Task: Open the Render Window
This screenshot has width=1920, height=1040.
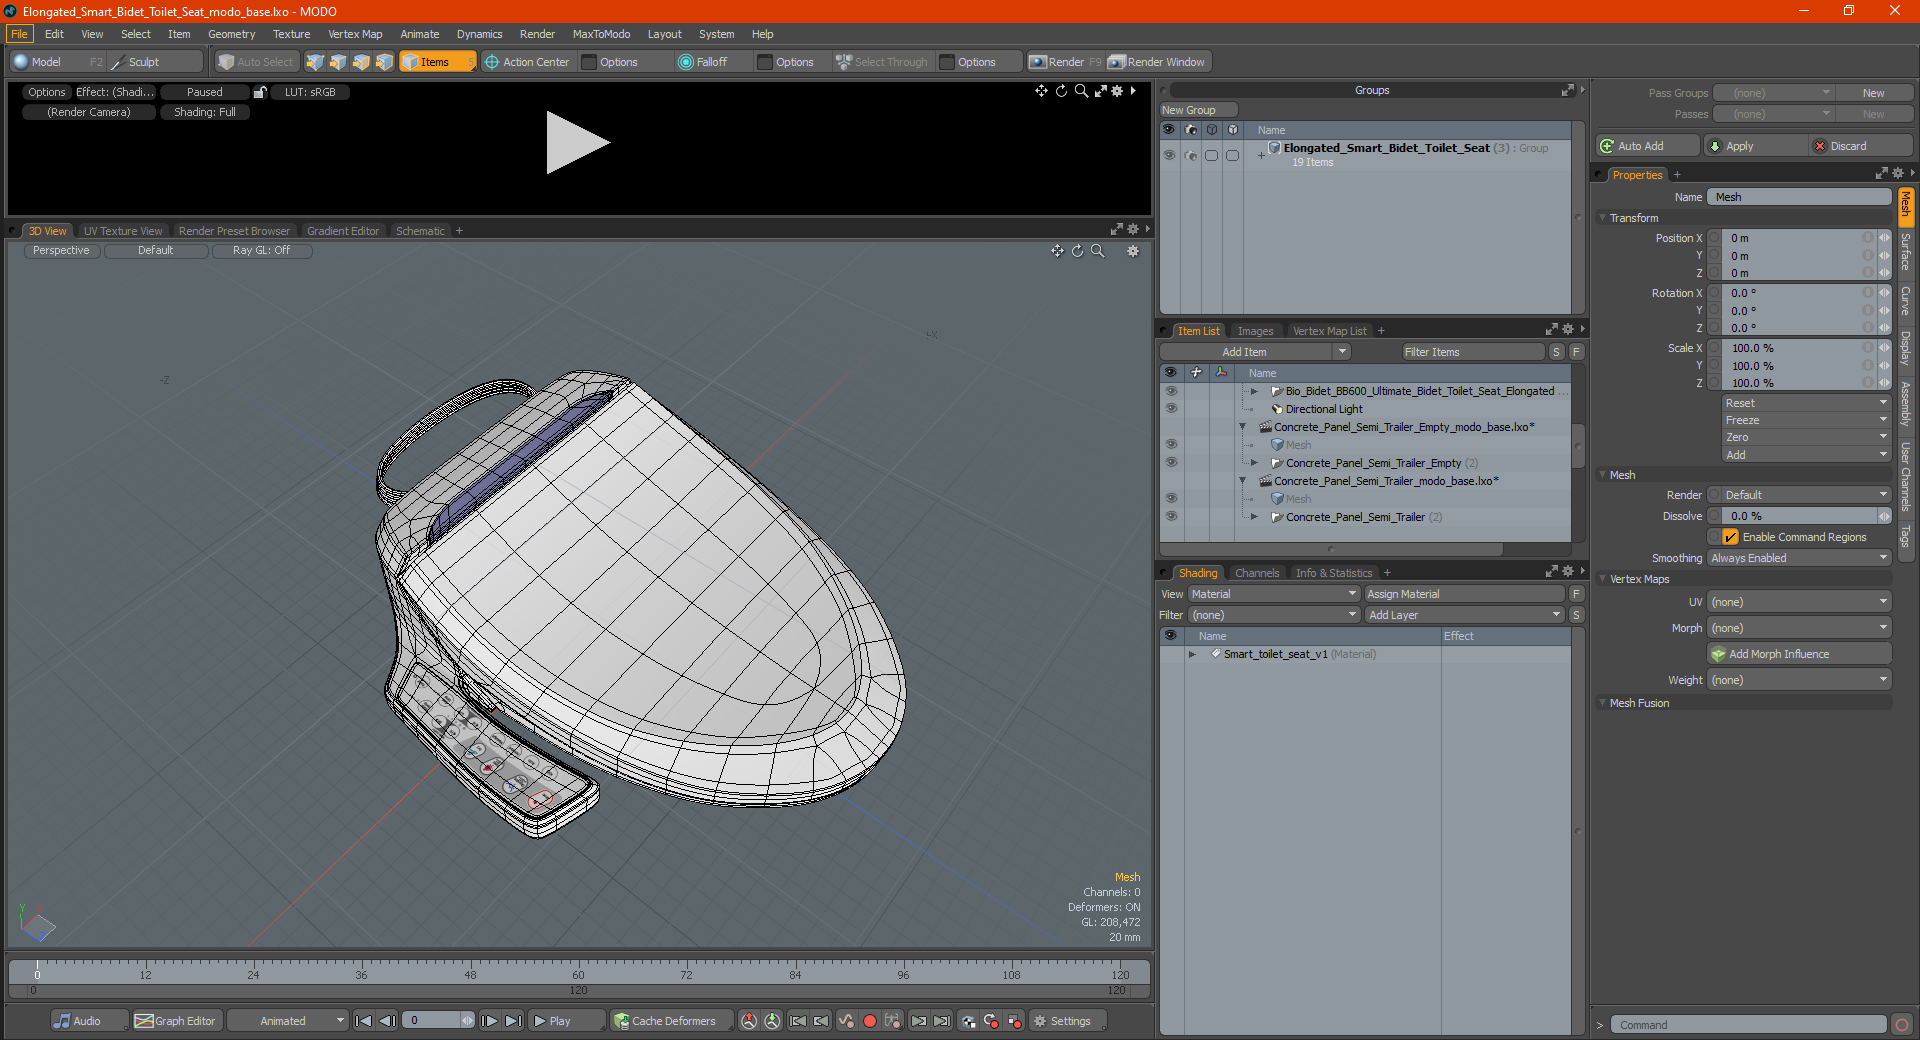Action: (1158, 62)
